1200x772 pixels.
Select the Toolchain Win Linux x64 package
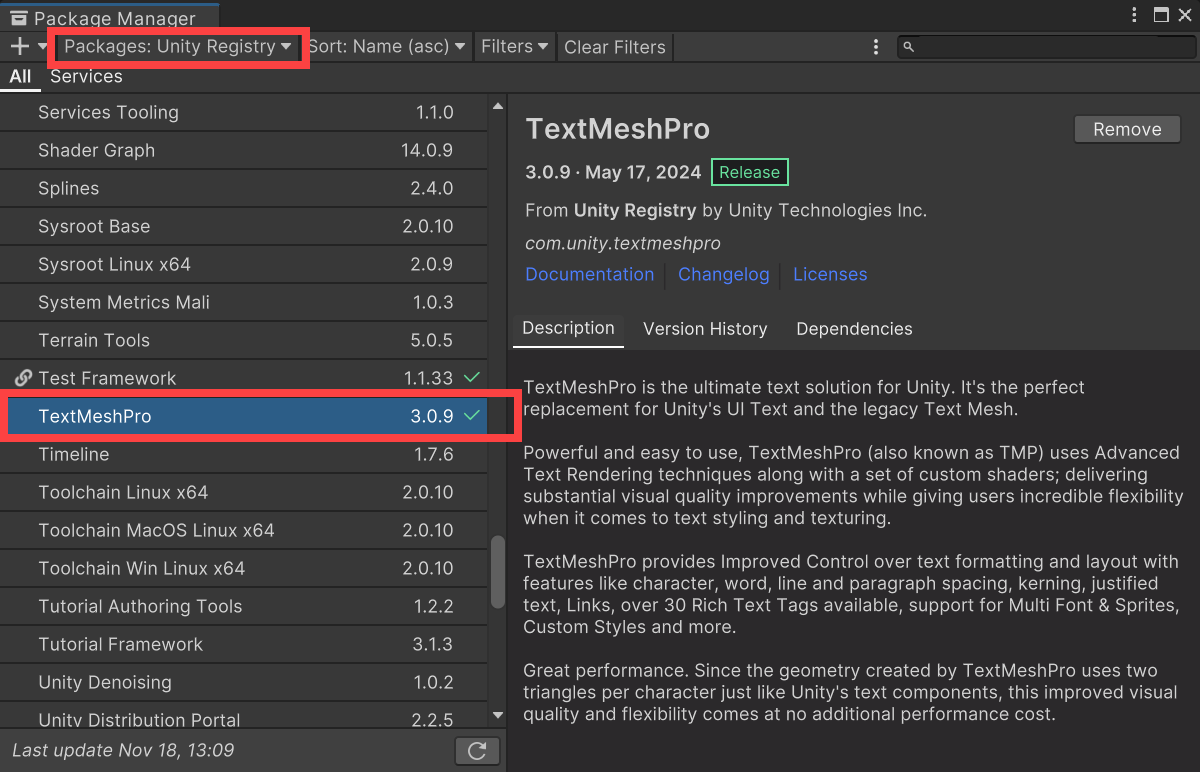pyautogui.click(x=244, y=569)
